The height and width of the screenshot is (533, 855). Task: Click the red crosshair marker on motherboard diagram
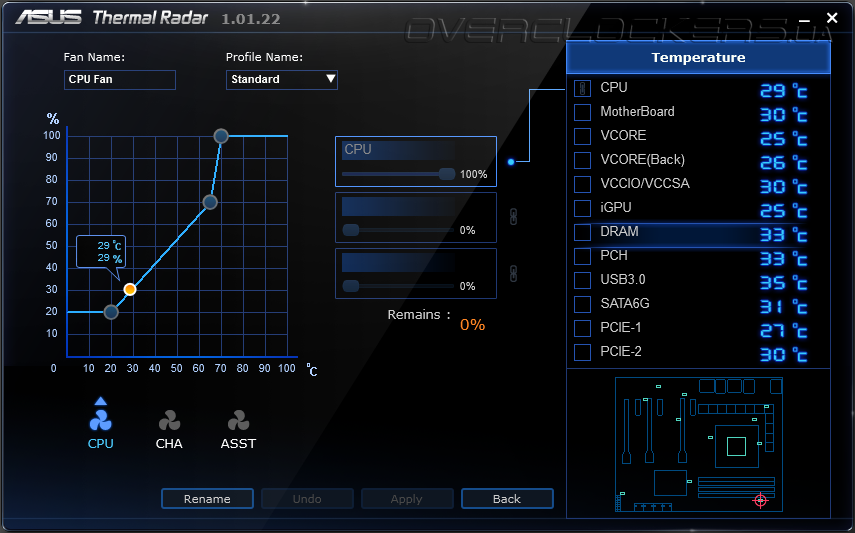(761, 500)
